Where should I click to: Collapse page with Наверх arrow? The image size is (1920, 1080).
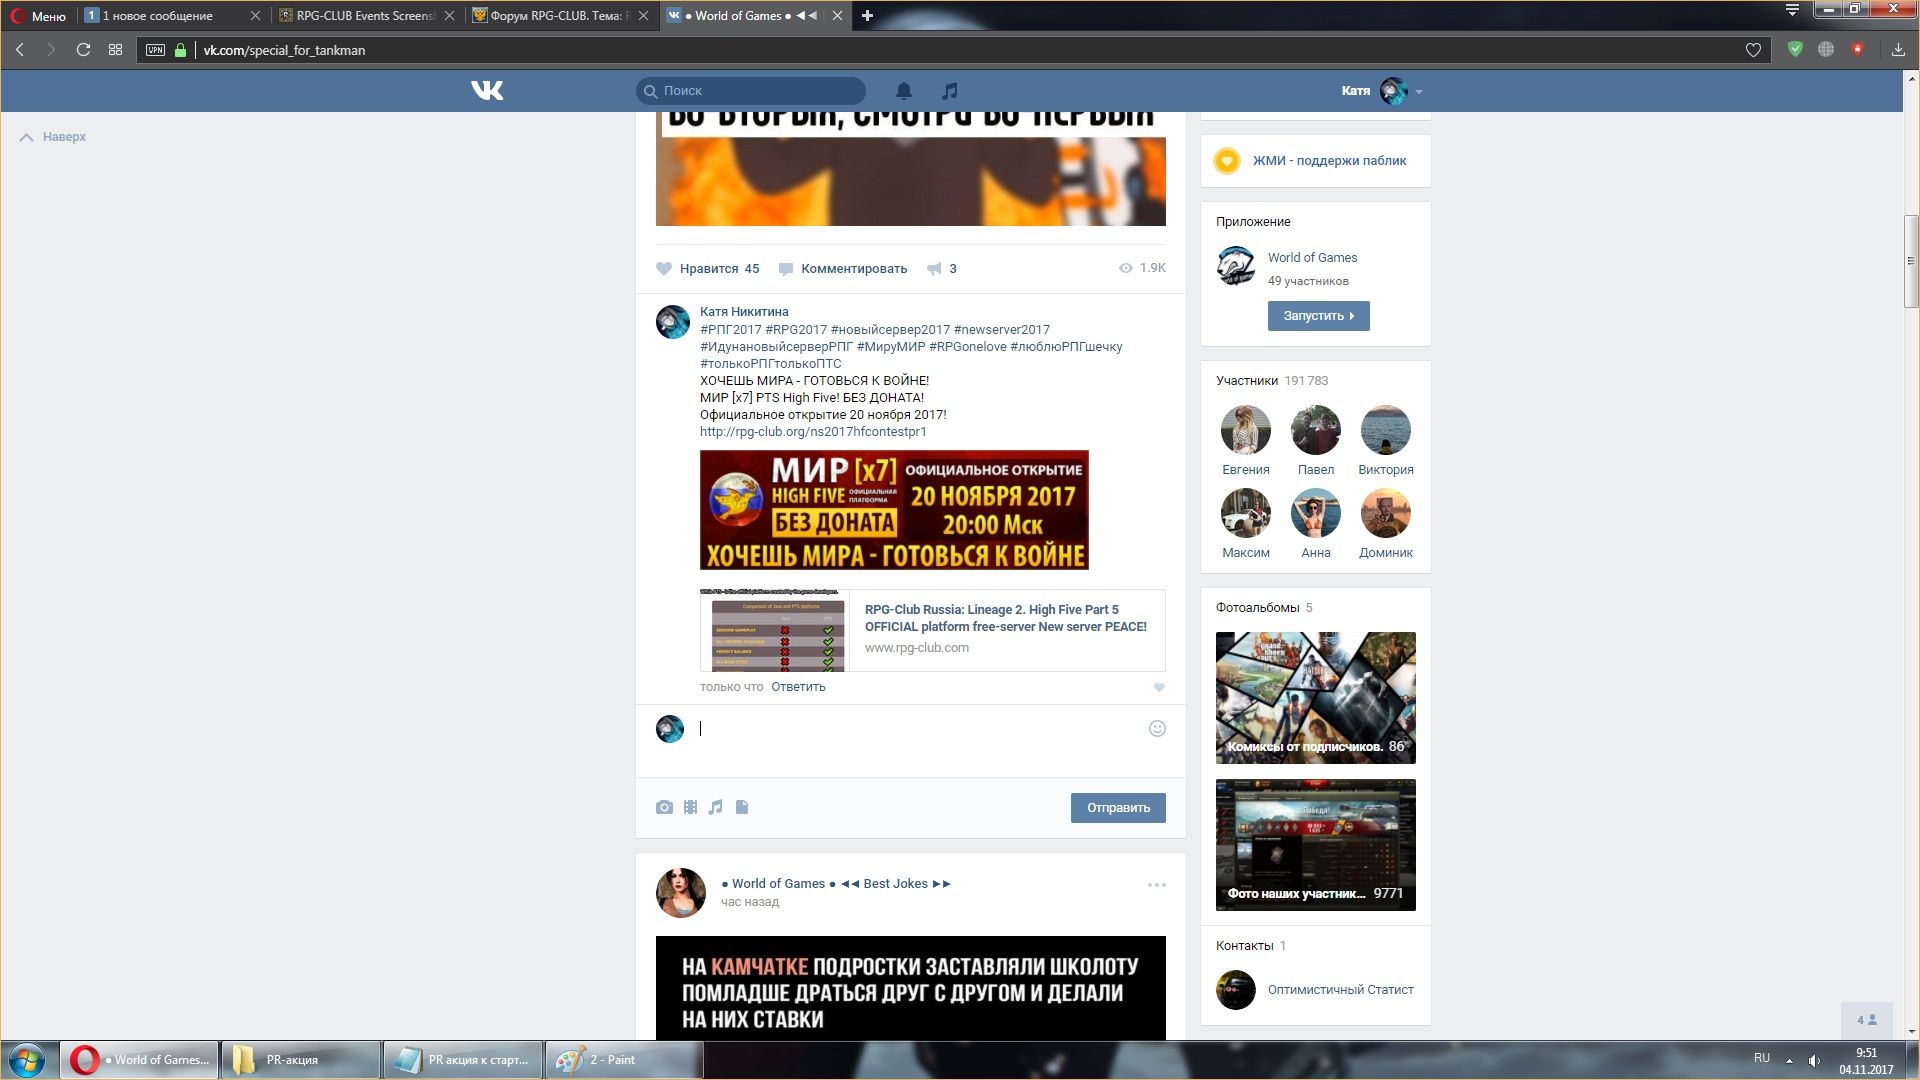[x=27, y=137]
